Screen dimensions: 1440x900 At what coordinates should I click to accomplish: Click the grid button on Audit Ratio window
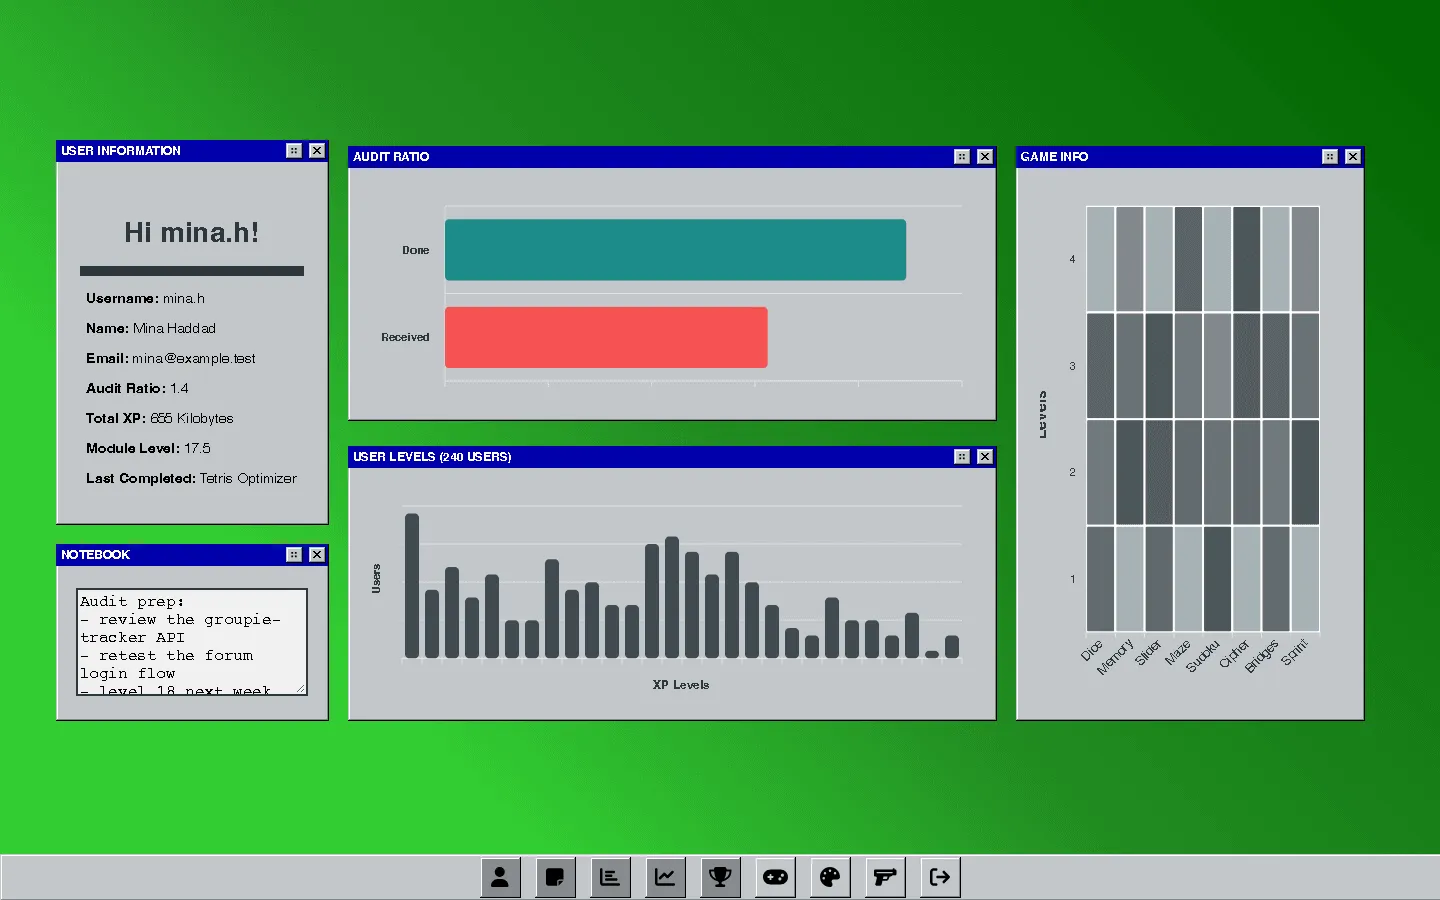962,156
